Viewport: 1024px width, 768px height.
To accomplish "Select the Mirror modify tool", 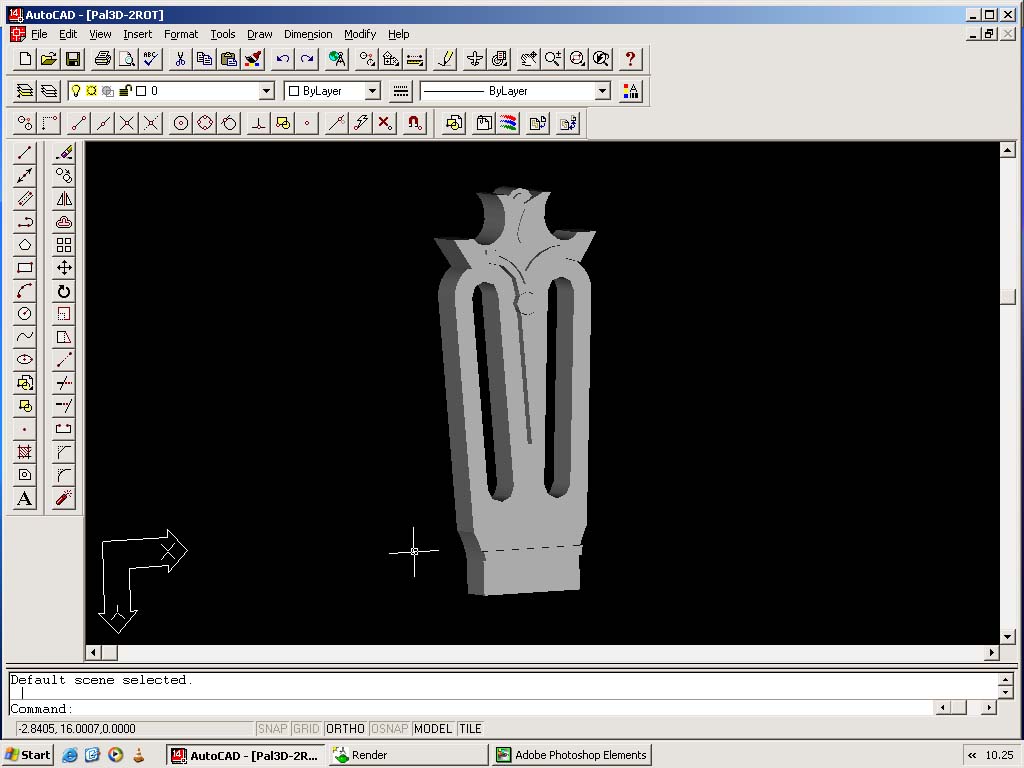I will pos(64,199).
